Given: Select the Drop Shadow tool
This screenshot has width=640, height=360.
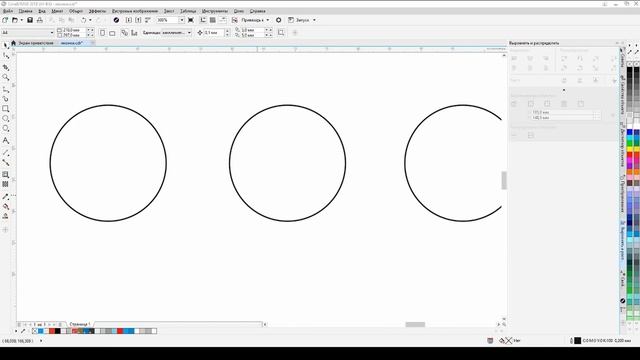Looking at the screenshot, I should (x=6, y=174).
